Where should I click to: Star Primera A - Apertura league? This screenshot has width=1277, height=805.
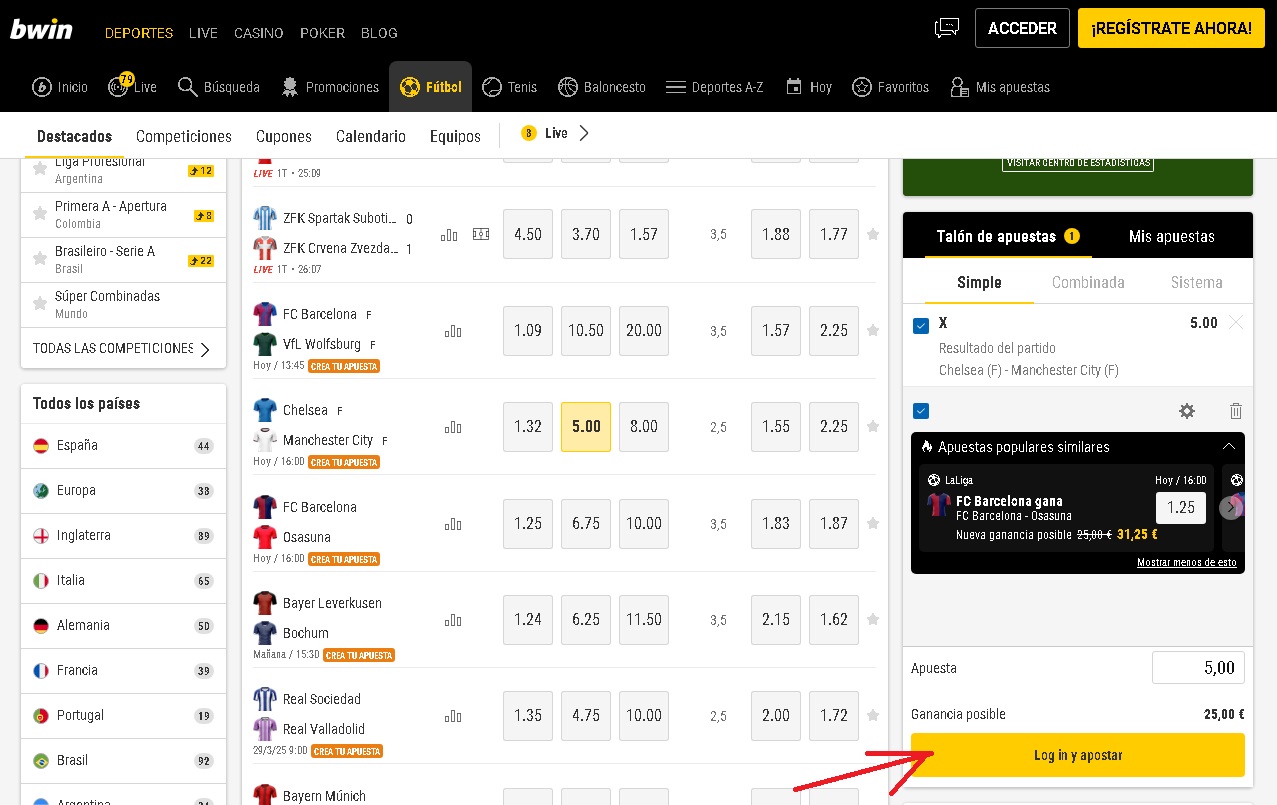[x=40, y=214]
